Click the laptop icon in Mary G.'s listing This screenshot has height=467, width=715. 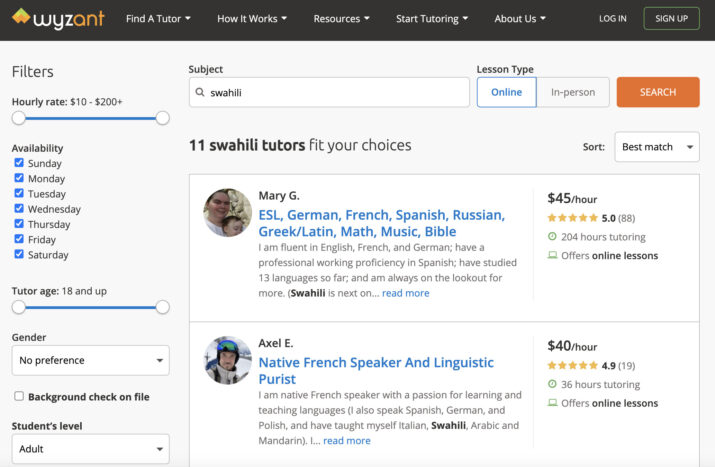point(552,255)
